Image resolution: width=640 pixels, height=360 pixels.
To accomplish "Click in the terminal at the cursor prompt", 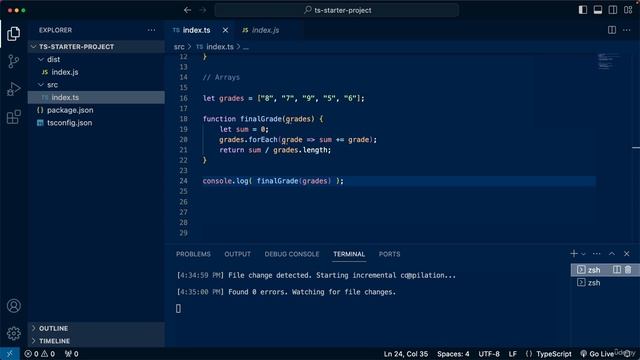I will 178,309.
